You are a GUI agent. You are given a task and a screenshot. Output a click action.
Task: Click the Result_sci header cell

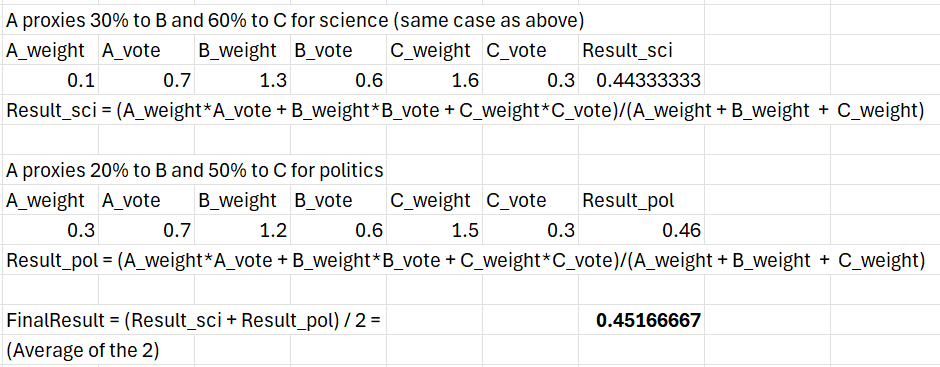[x=641, y=50]
